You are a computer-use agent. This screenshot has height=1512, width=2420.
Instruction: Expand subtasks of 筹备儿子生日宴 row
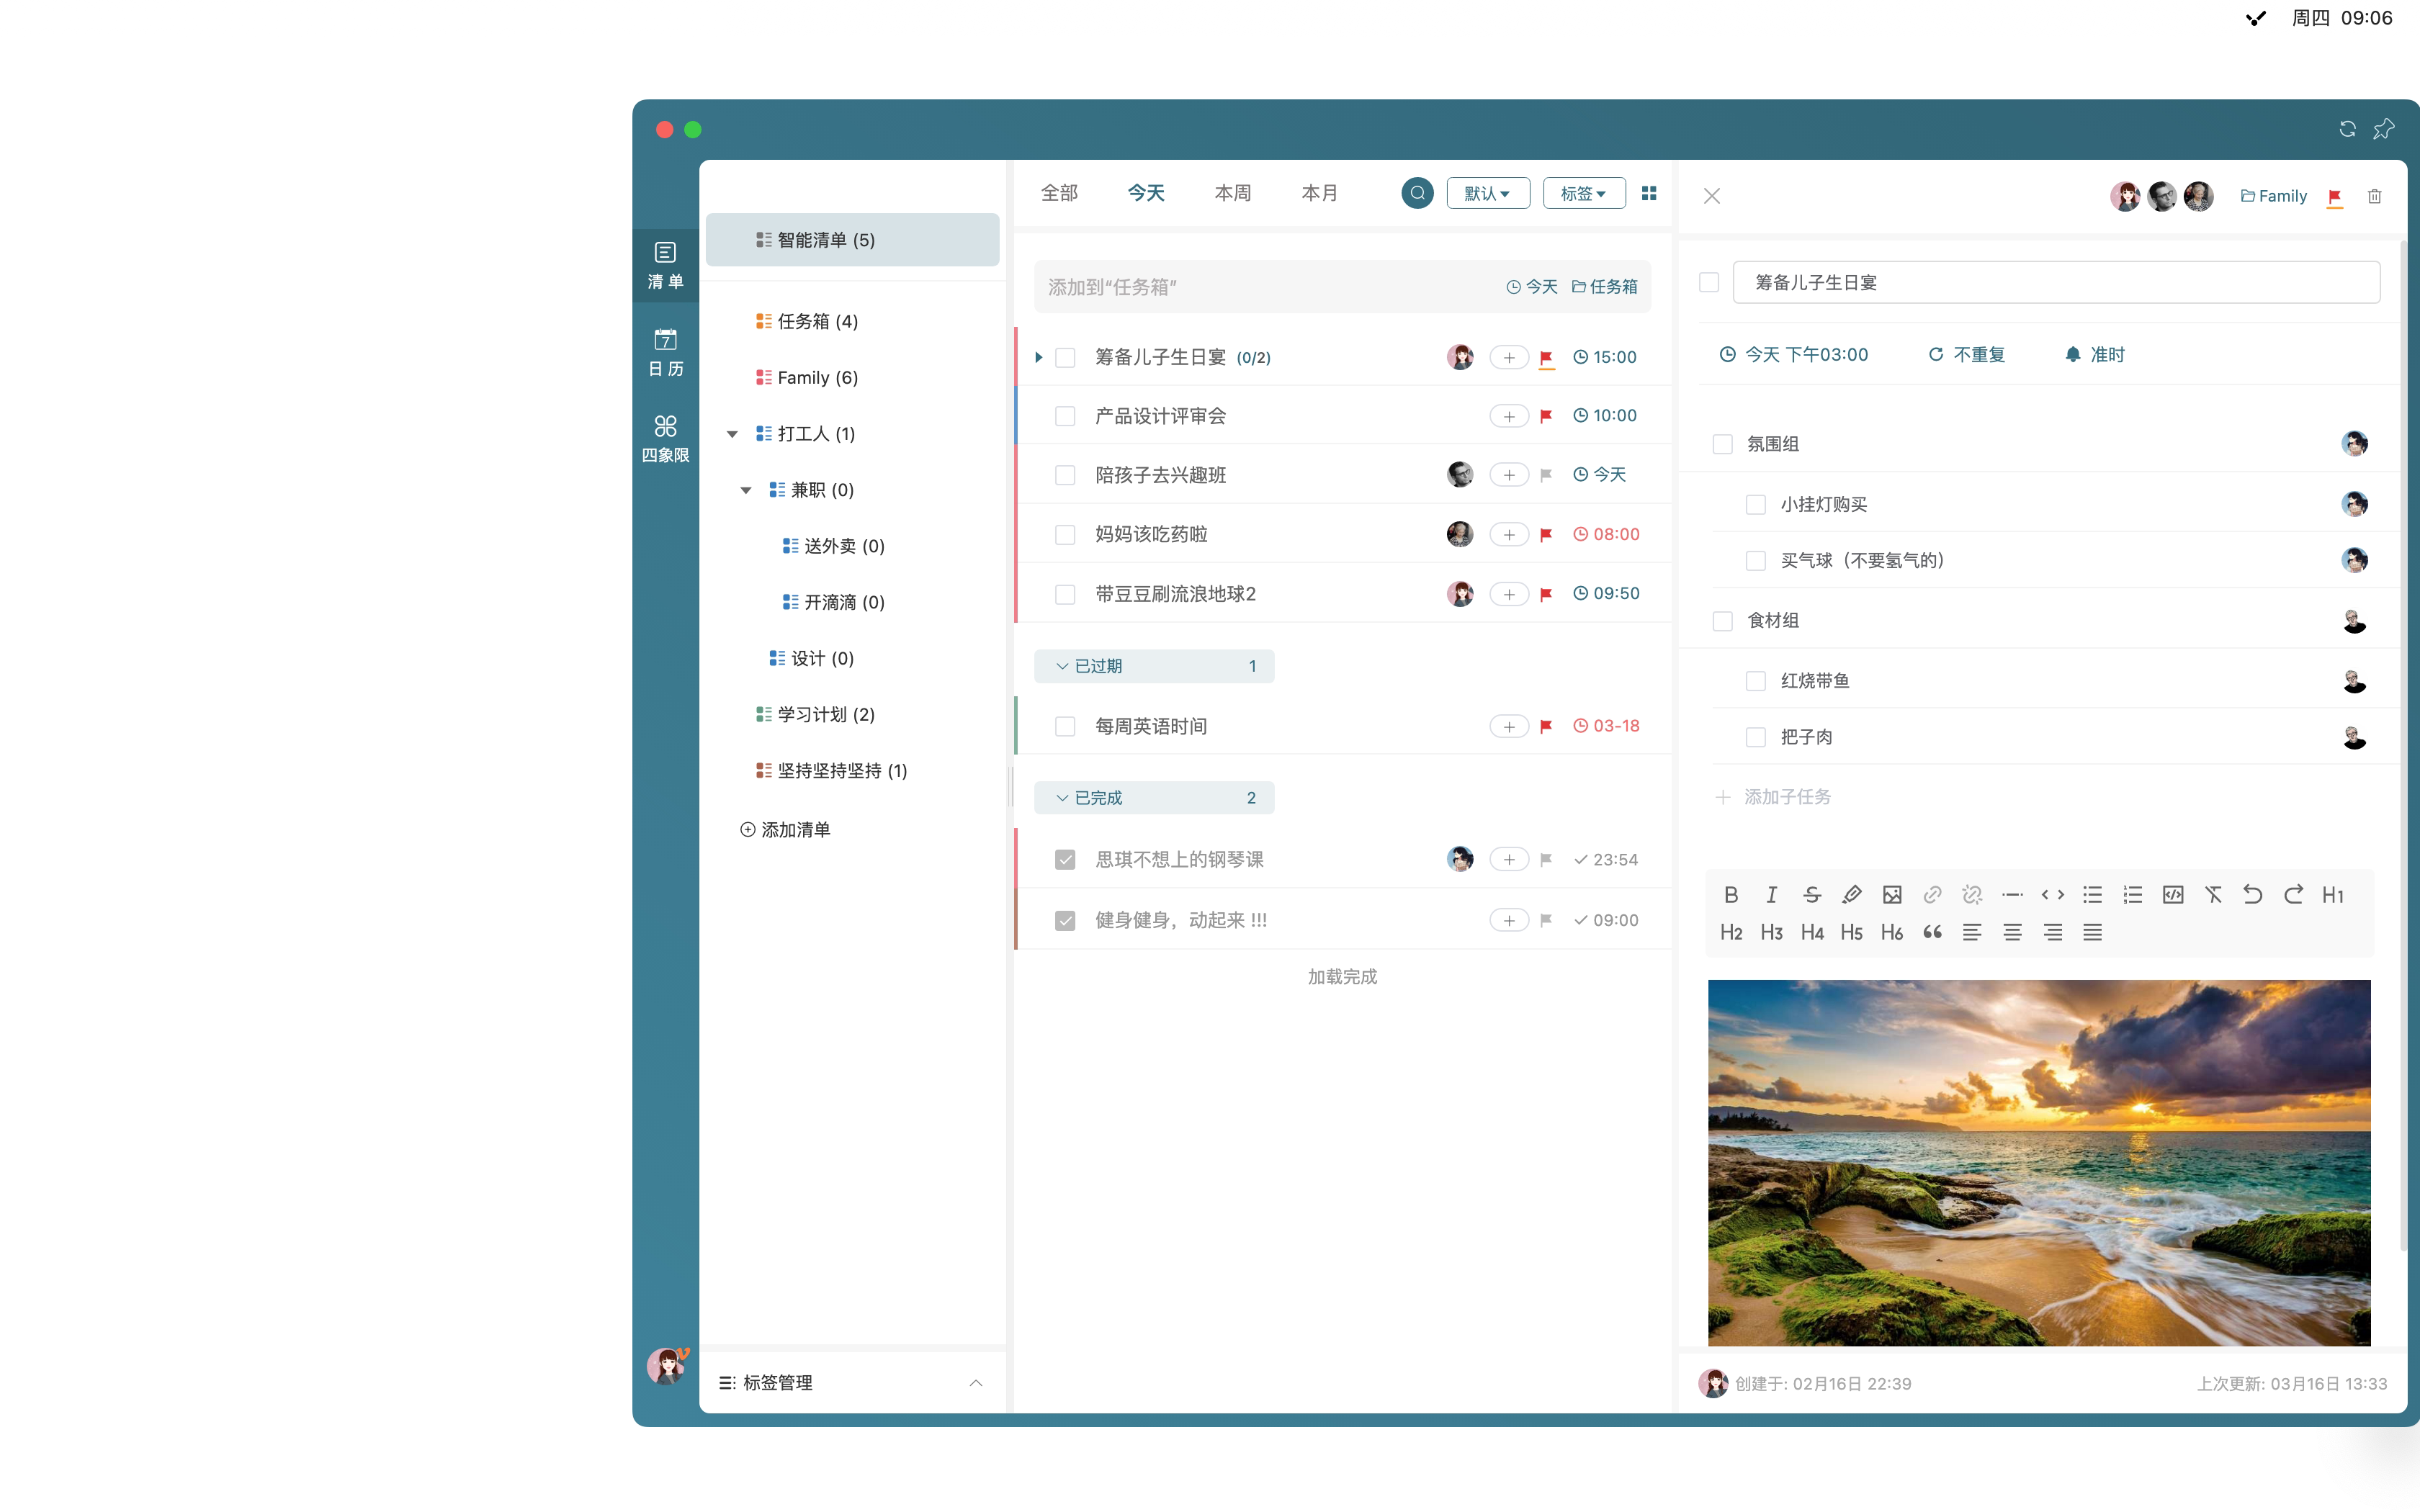[1038, 357]
